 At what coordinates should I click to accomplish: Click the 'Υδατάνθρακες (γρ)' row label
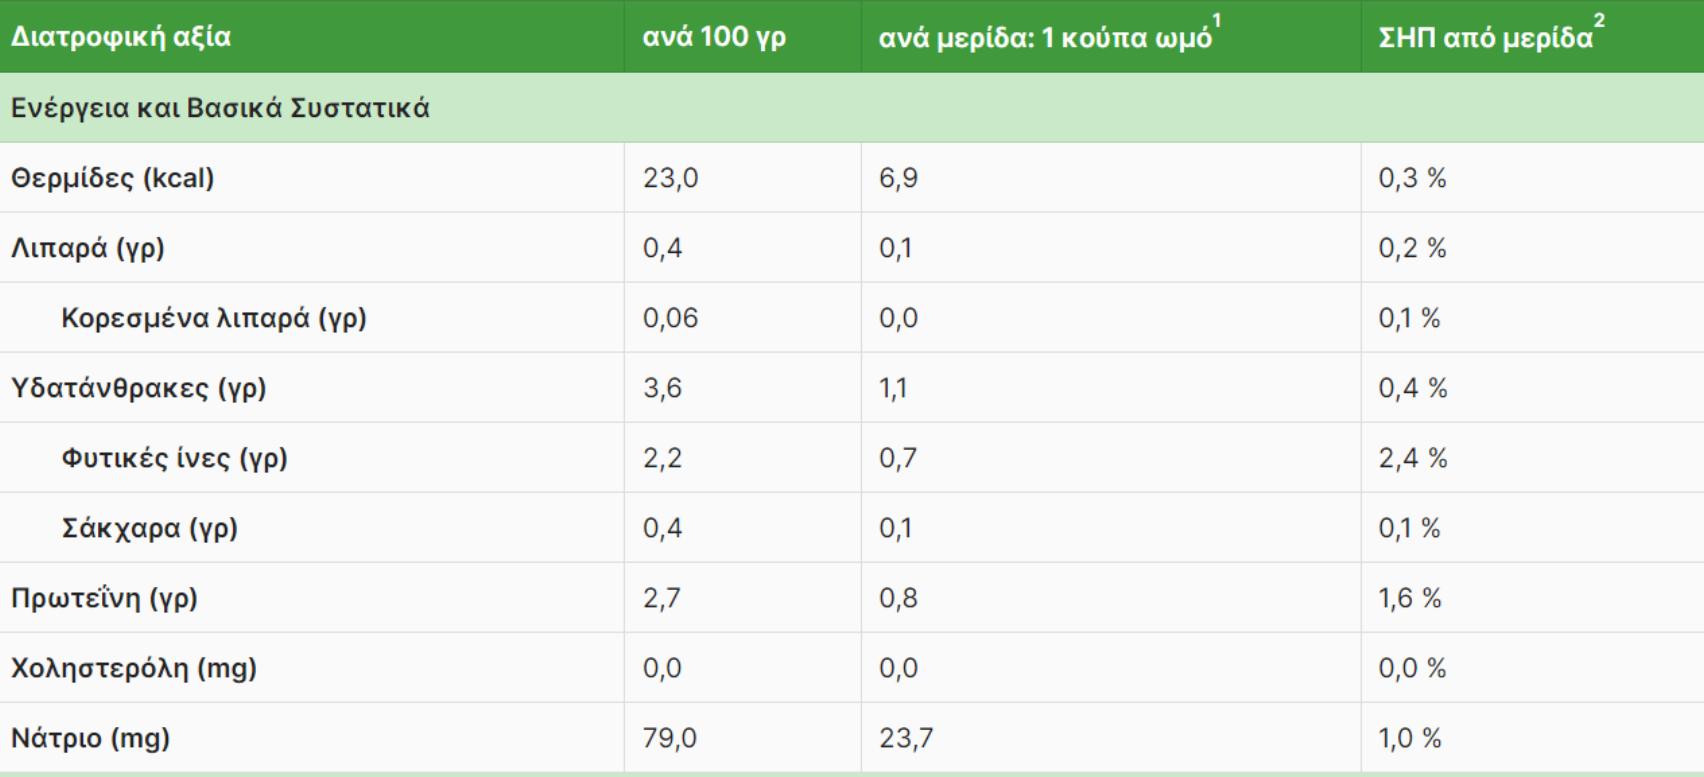click(138, 388)
